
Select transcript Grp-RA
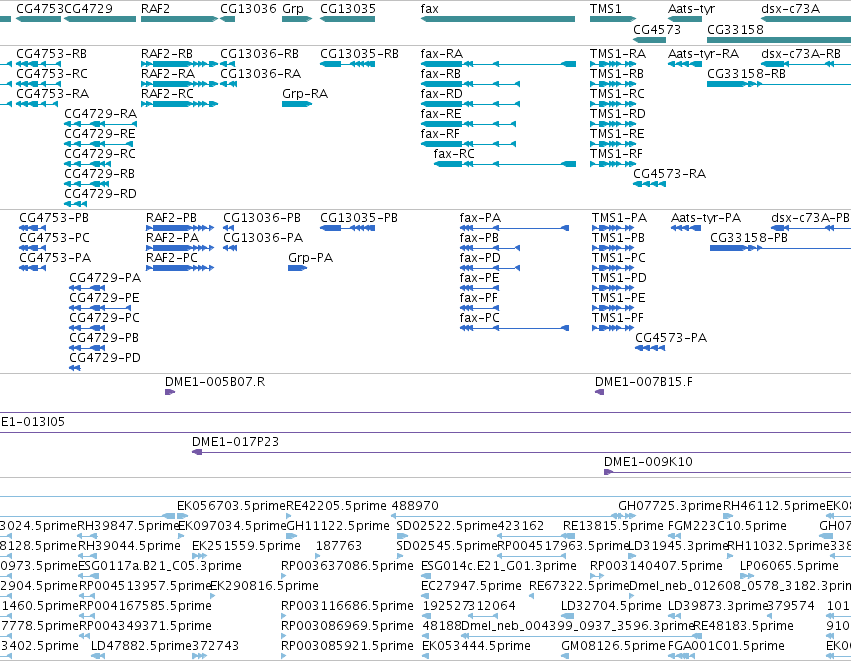[x=297, y=104]
